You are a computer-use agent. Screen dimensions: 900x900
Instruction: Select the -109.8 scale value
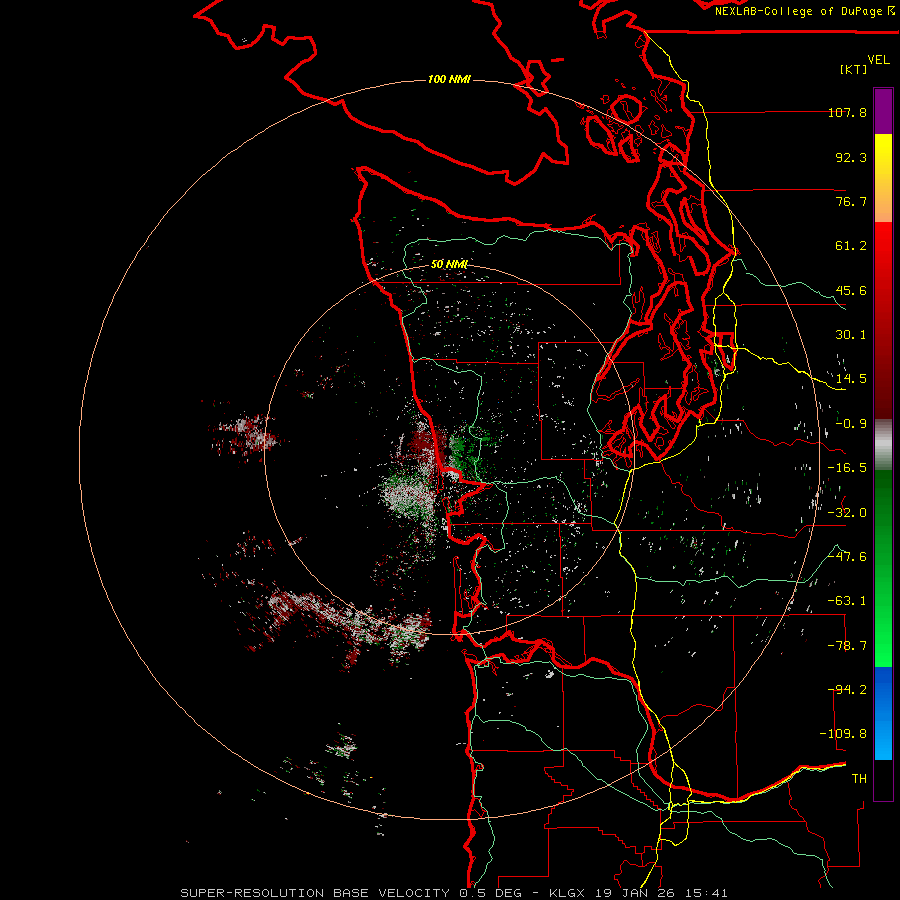pos(843,734)
